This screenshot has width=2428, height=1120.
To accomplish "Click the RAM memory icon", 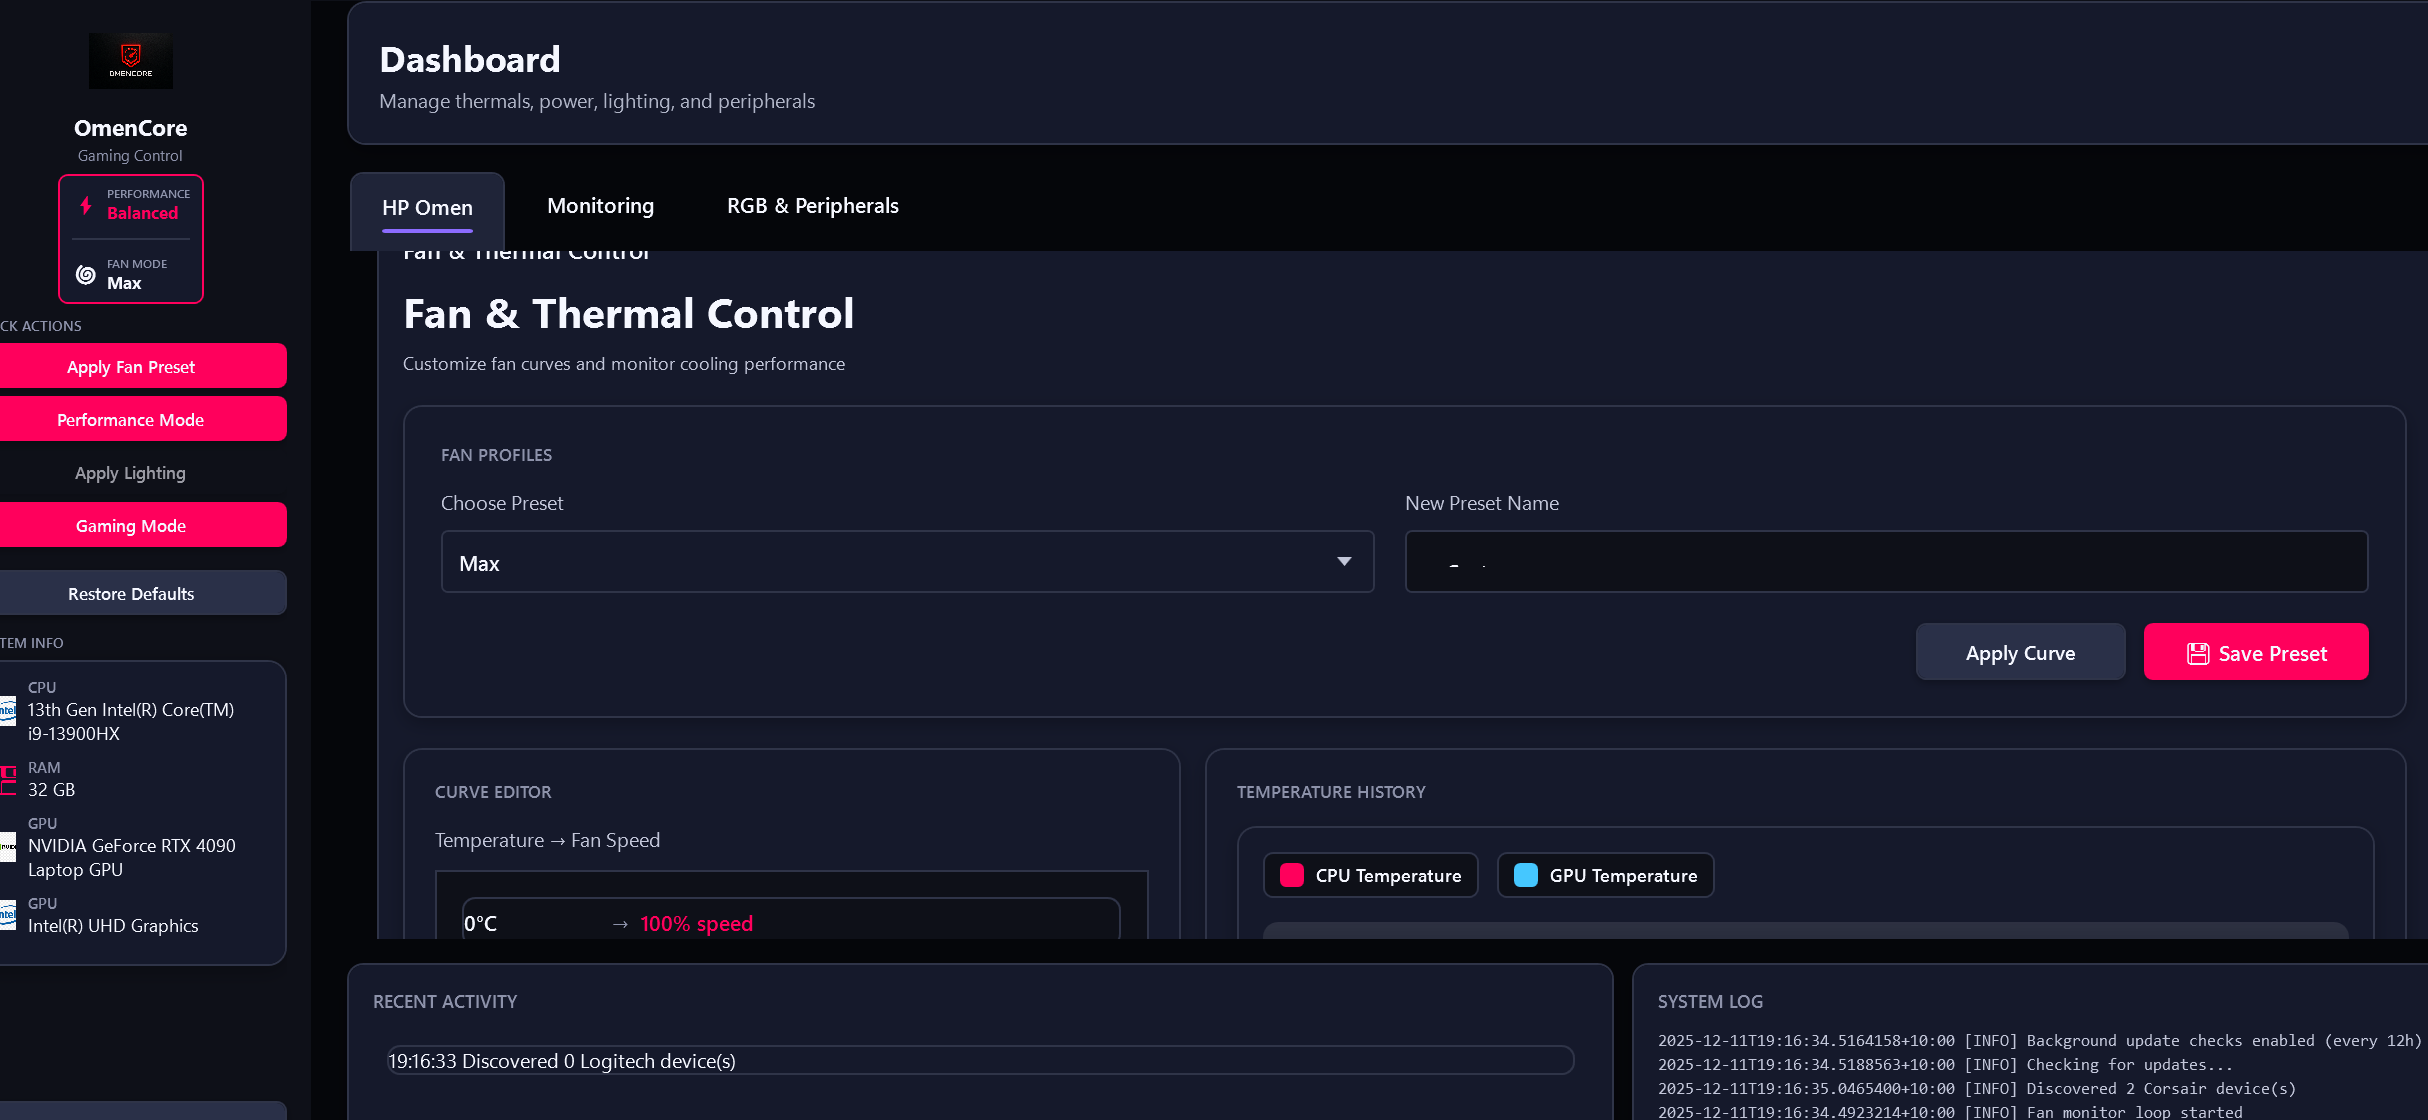I will pos(9,778).
